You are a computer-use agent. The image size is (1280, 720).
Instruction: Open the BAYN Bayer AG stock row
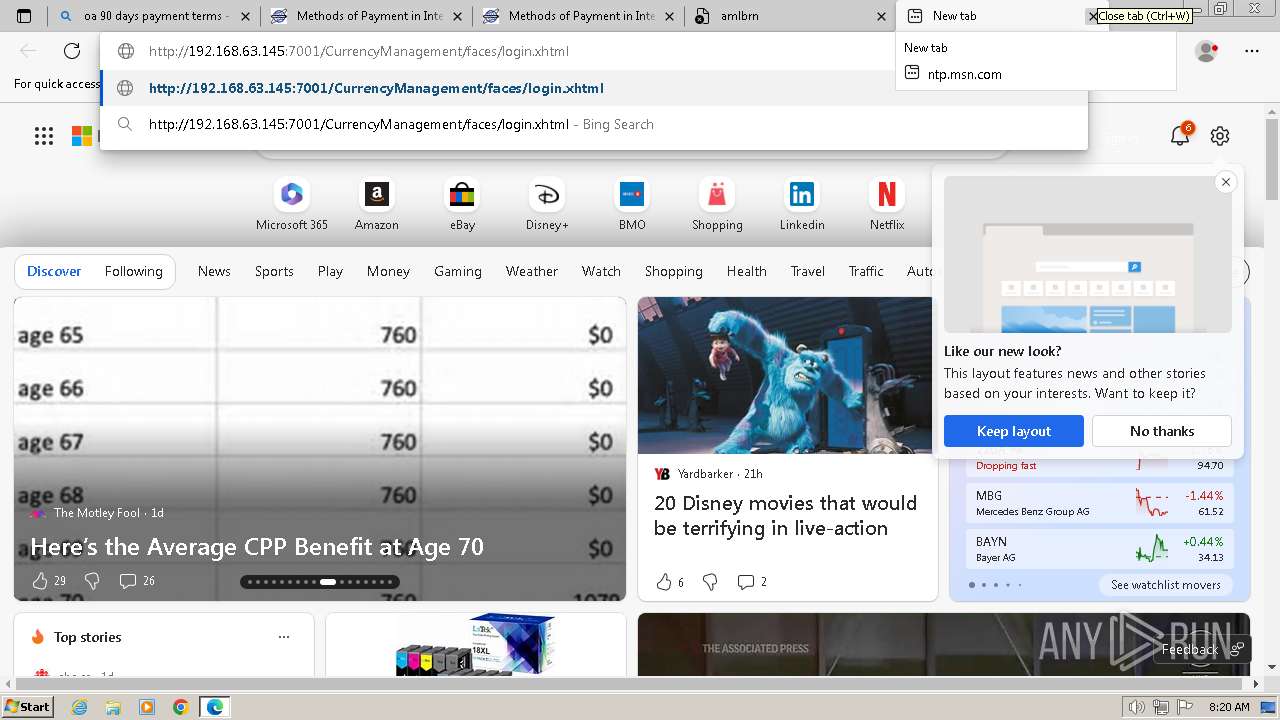tap(1100, 549)
